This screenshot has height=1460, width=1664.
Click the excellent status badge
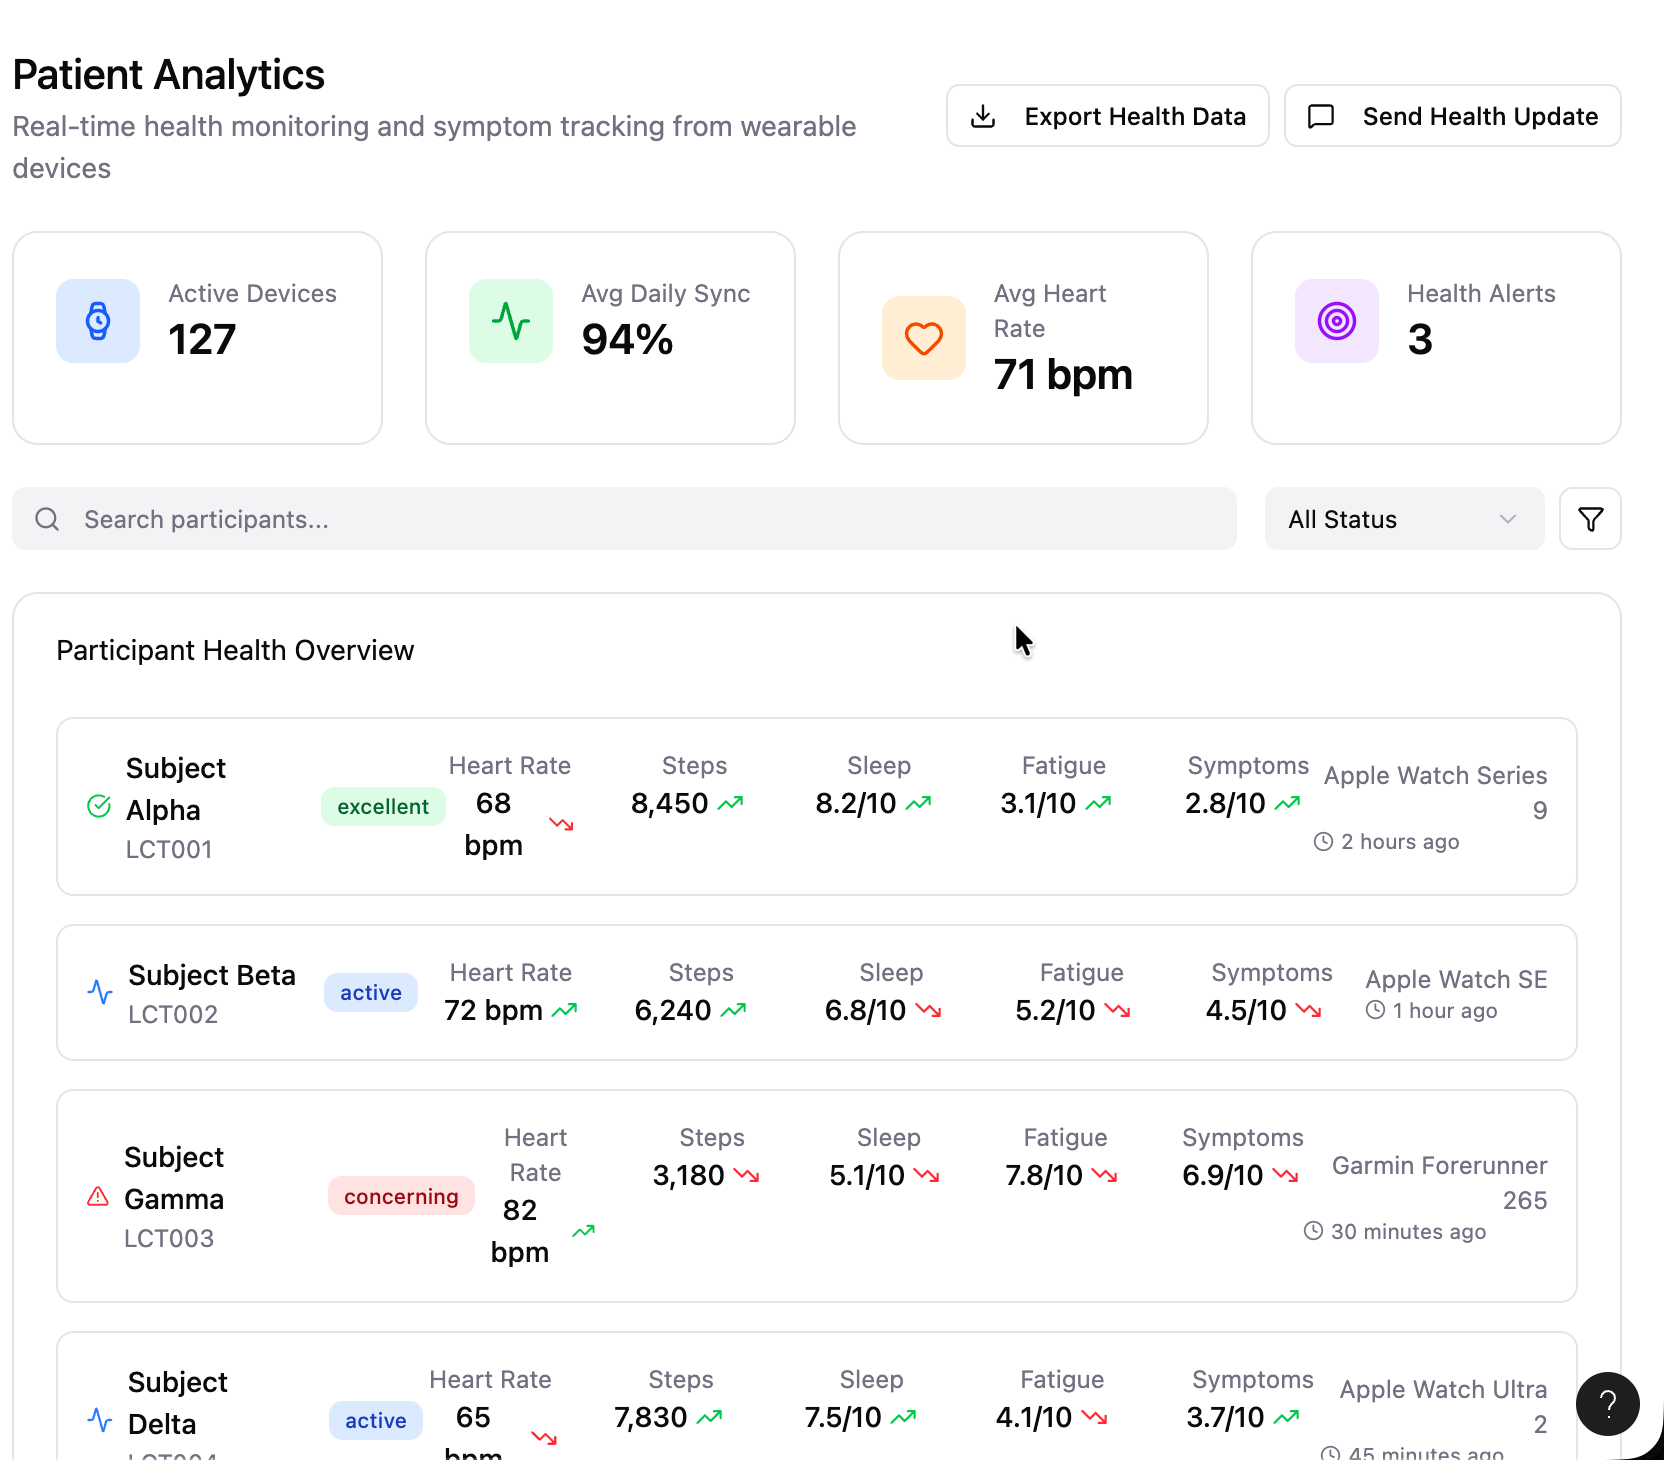pos(383,806)
